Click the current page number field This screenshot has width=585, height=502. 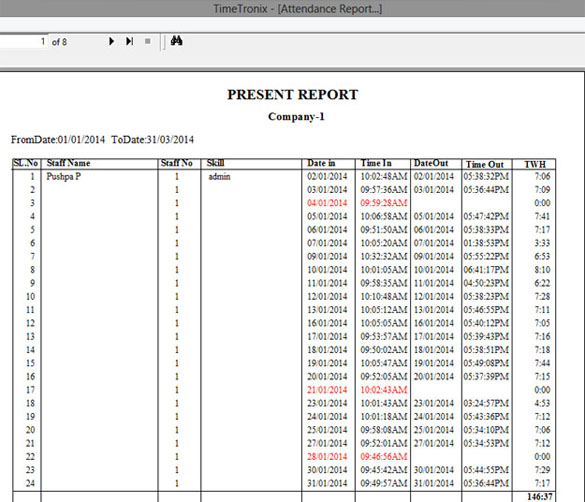(24, 41)
